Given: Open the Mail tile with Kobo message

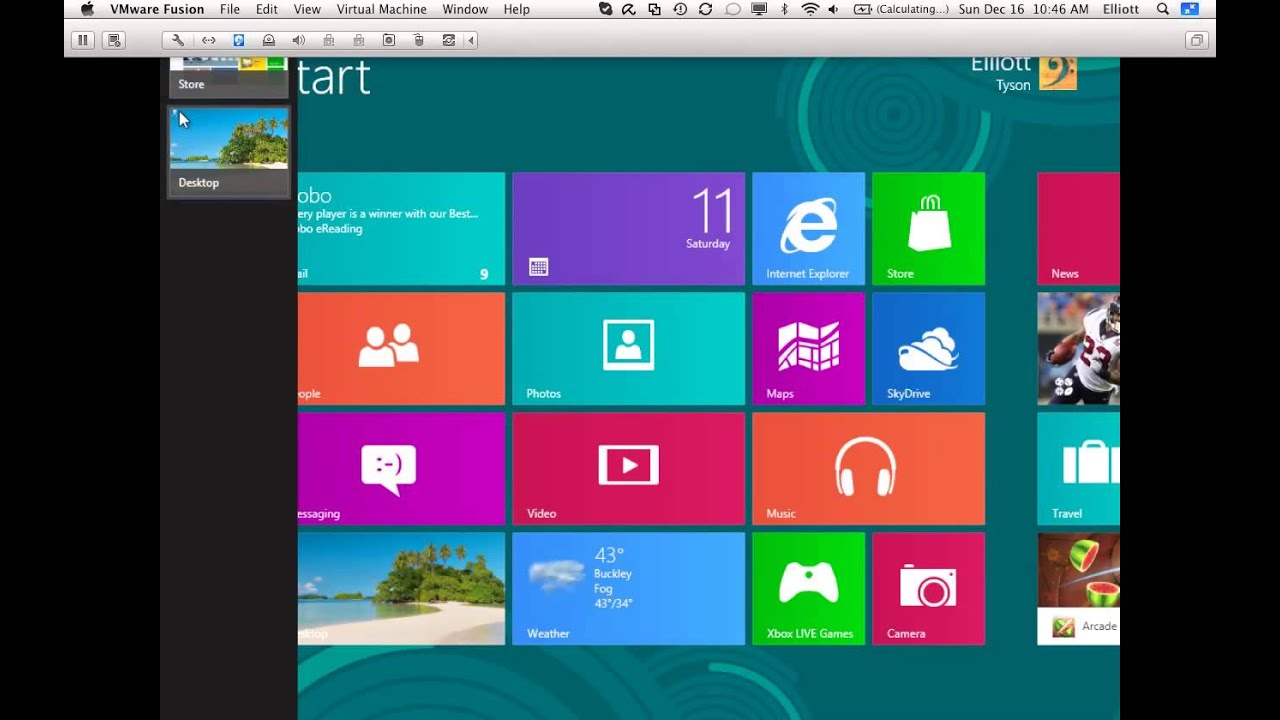Looking at the screenshot, I should point(401,229).
